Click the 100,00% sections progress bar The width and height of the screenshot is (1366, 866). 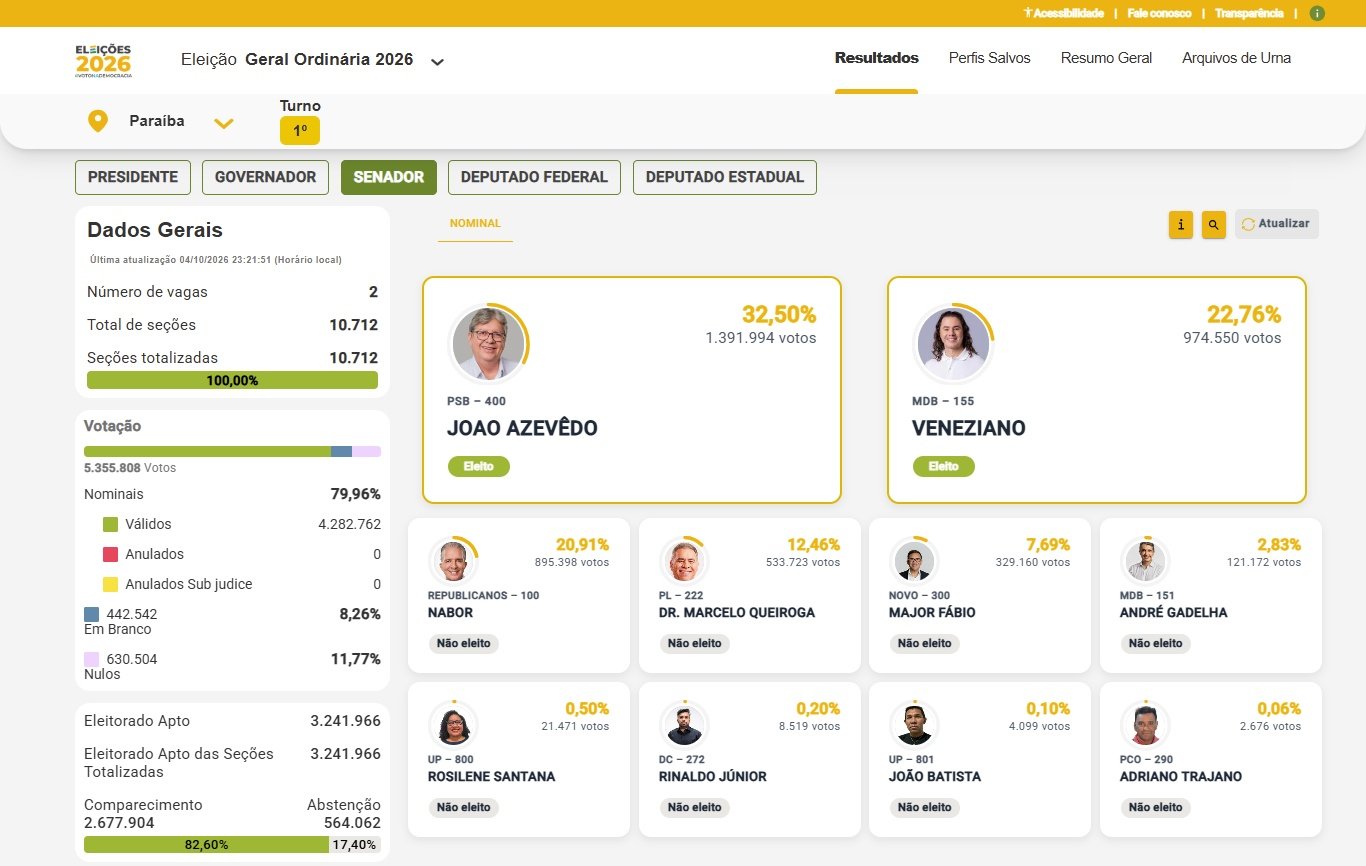pyautogui.click(x=232, y=380)
